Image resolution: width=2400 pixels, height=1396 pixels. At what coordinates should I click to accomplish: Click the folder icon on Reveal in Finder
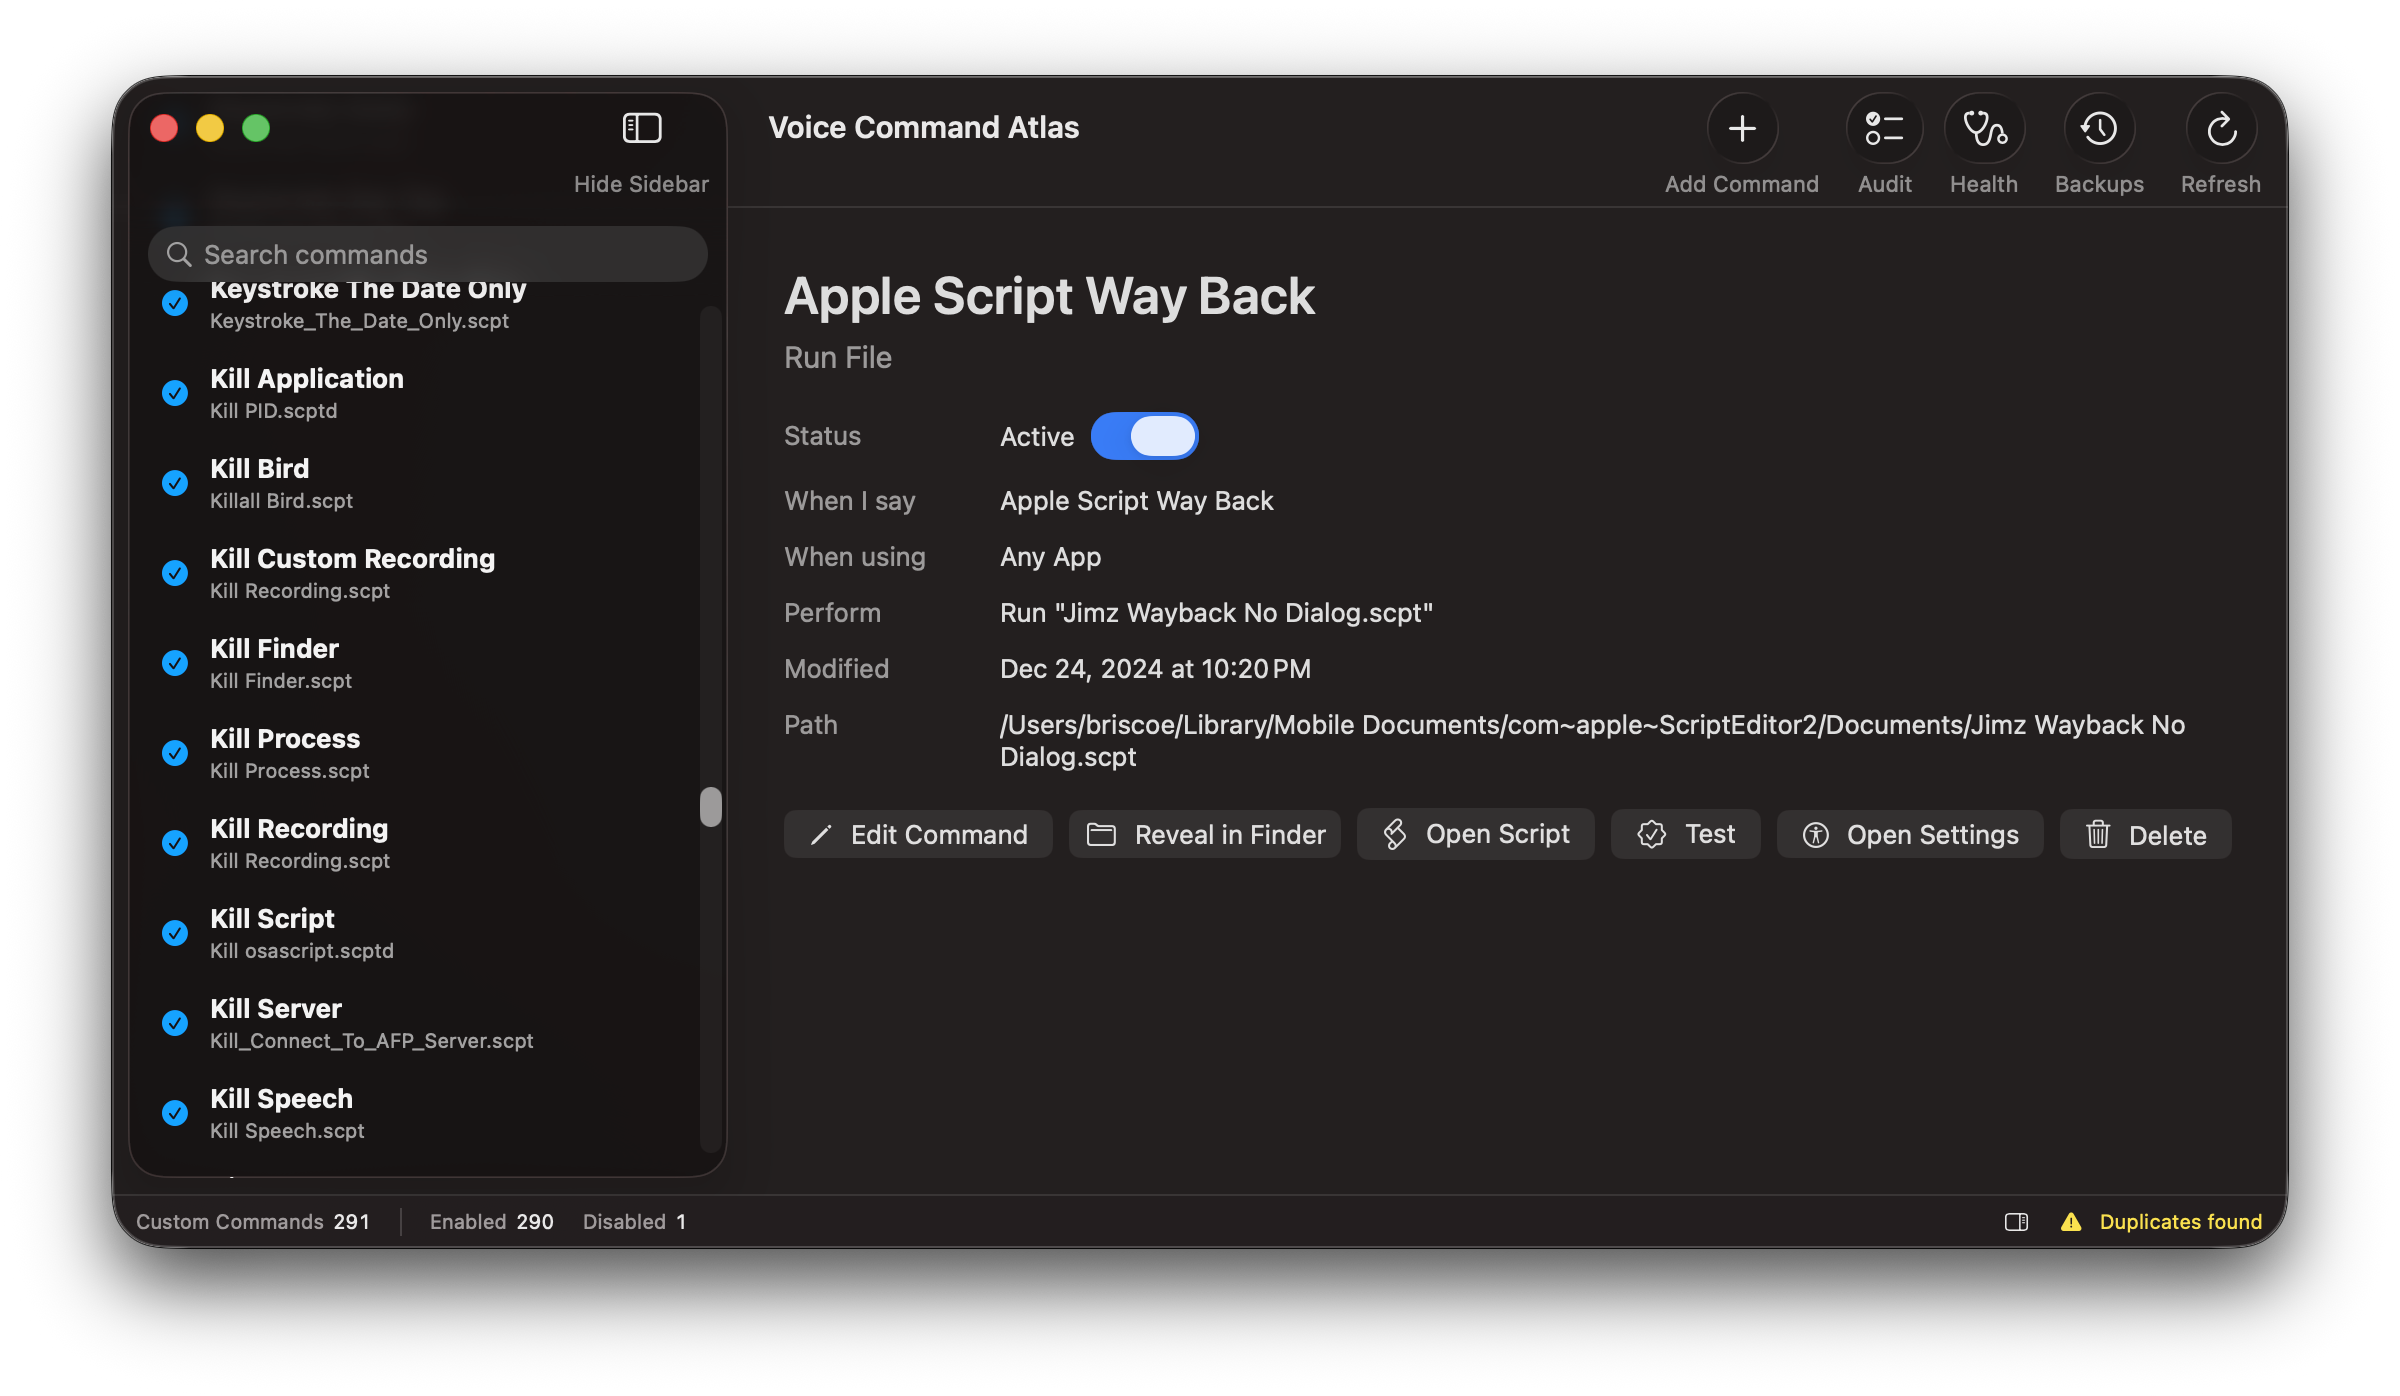pos(1101,835)
